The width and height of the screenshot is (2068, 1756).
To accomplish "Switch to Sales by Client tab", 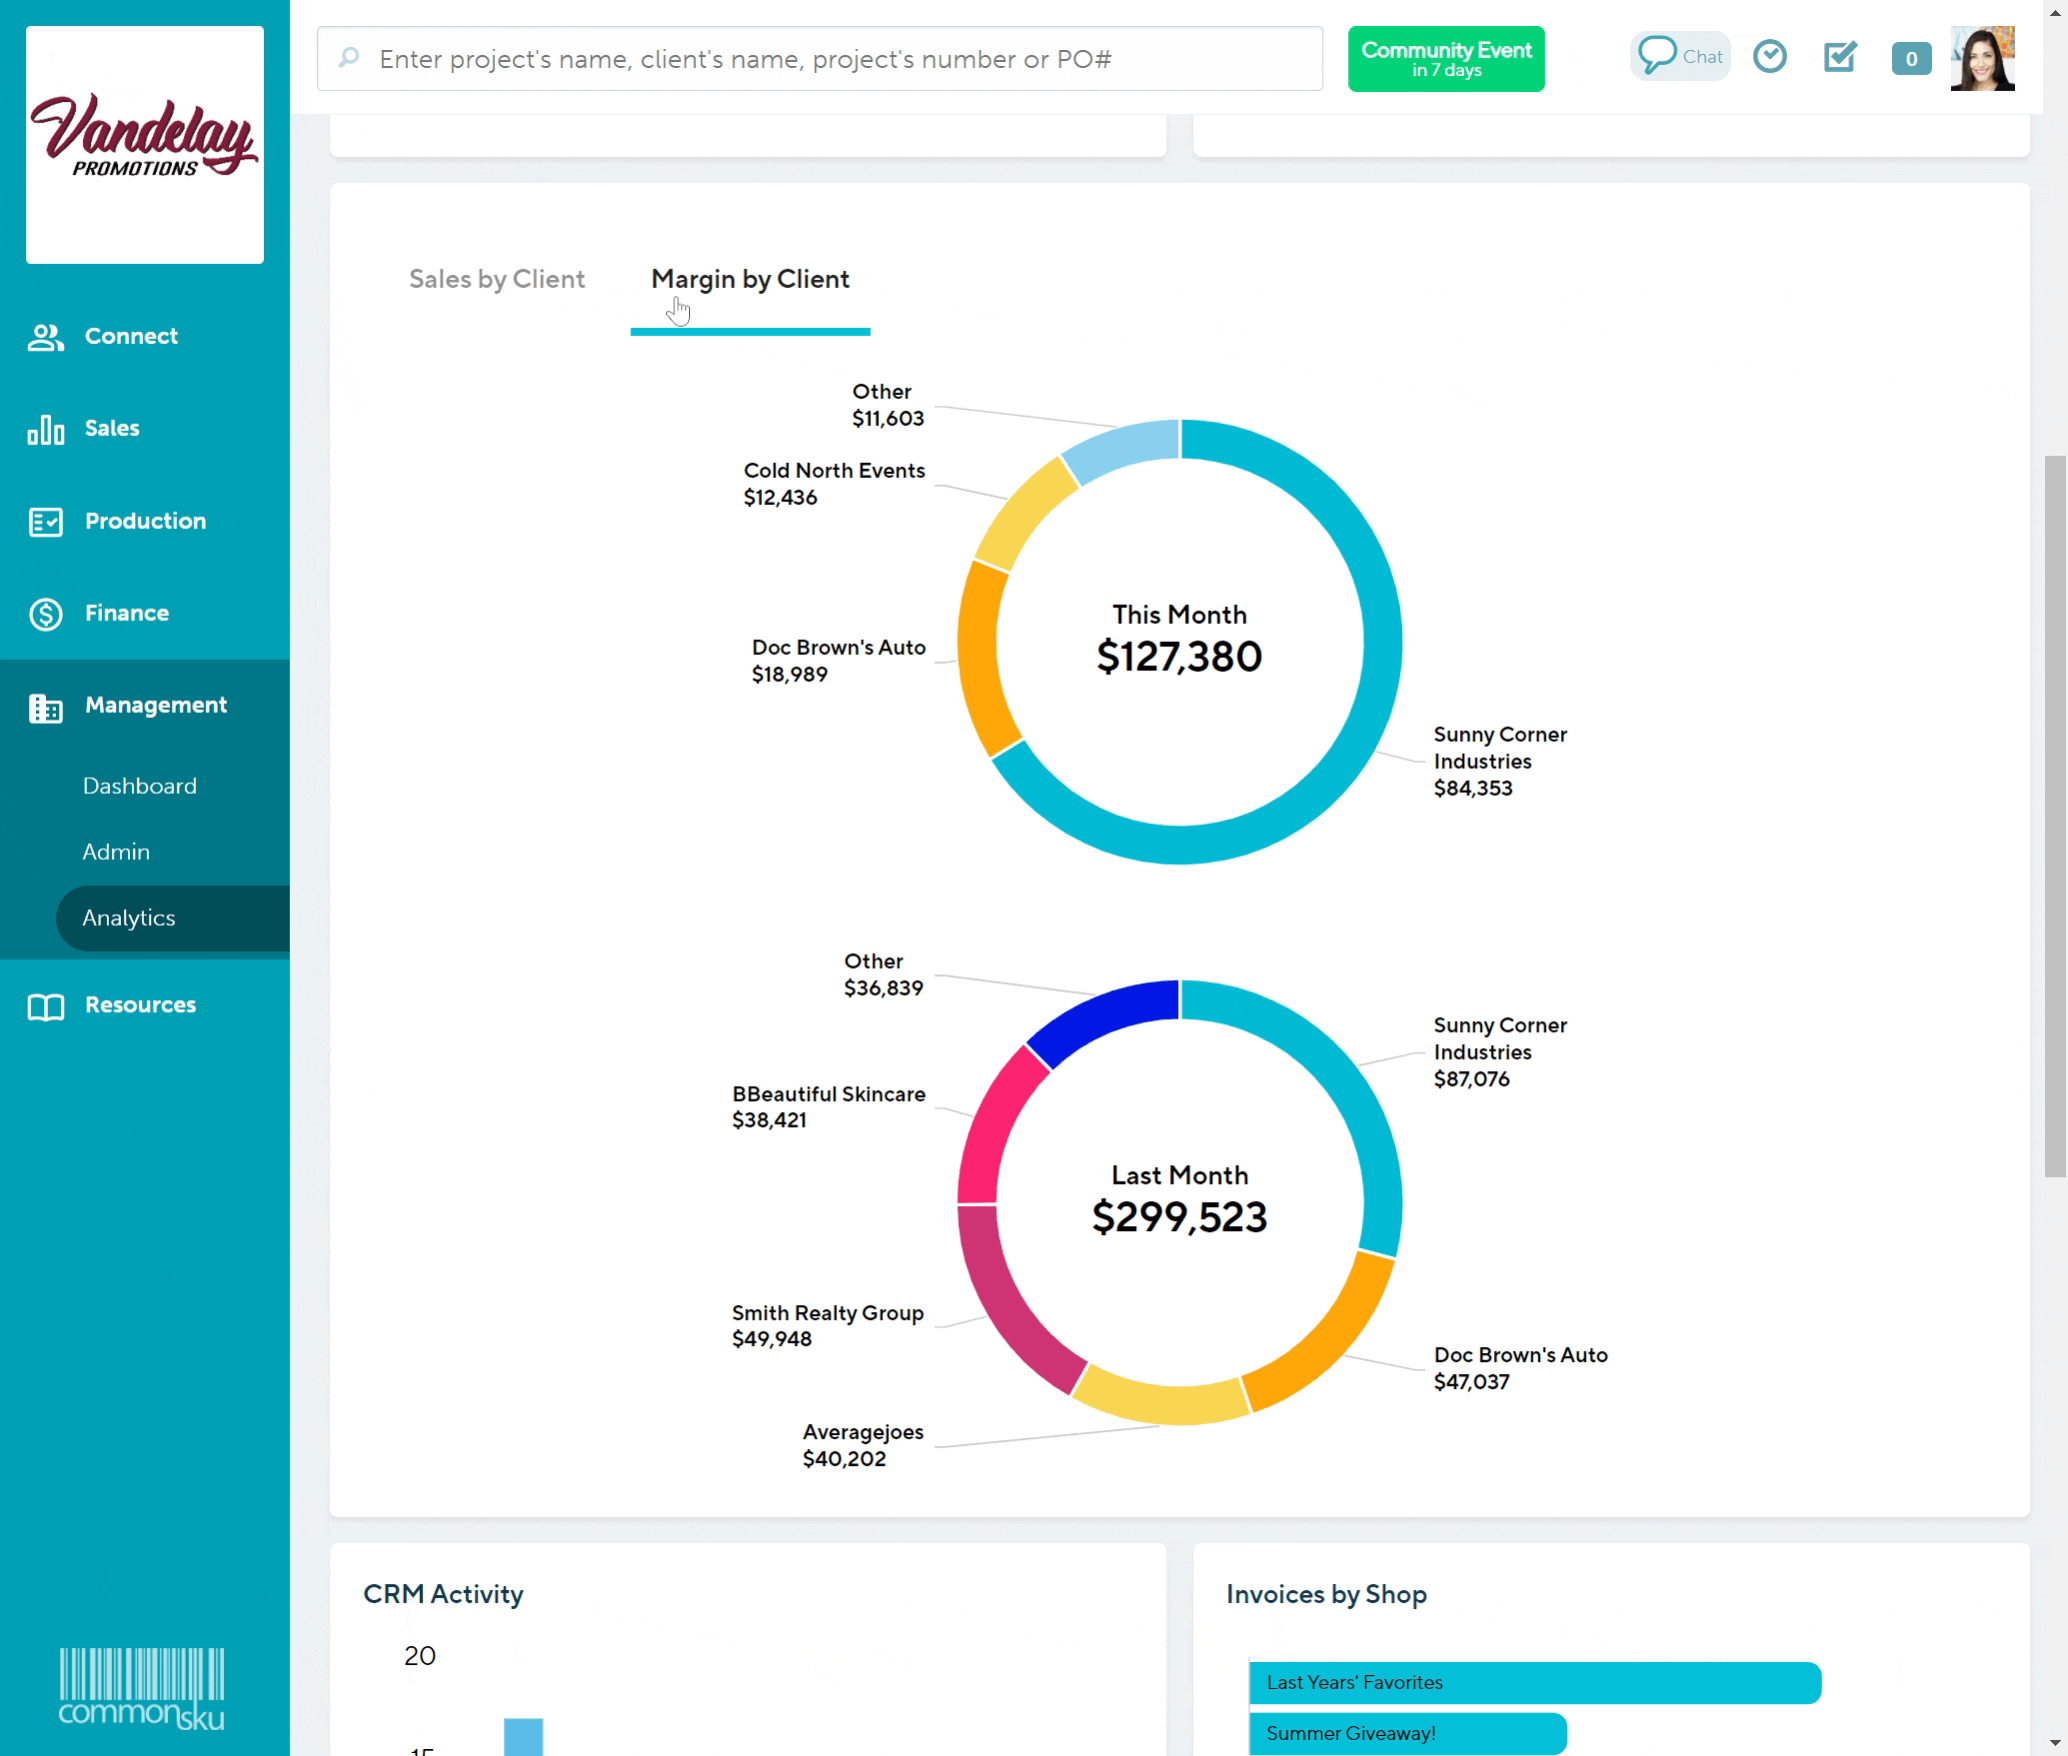I will (x=496, y=279).
